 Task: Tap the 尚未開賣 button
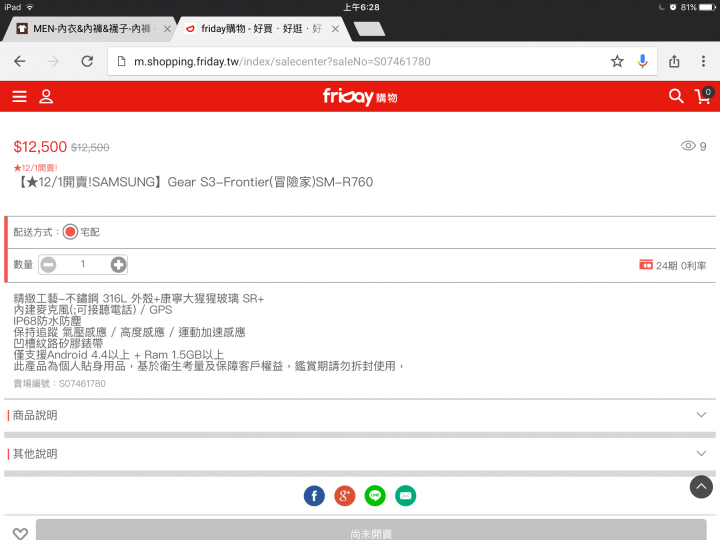[x=371, y=530]
